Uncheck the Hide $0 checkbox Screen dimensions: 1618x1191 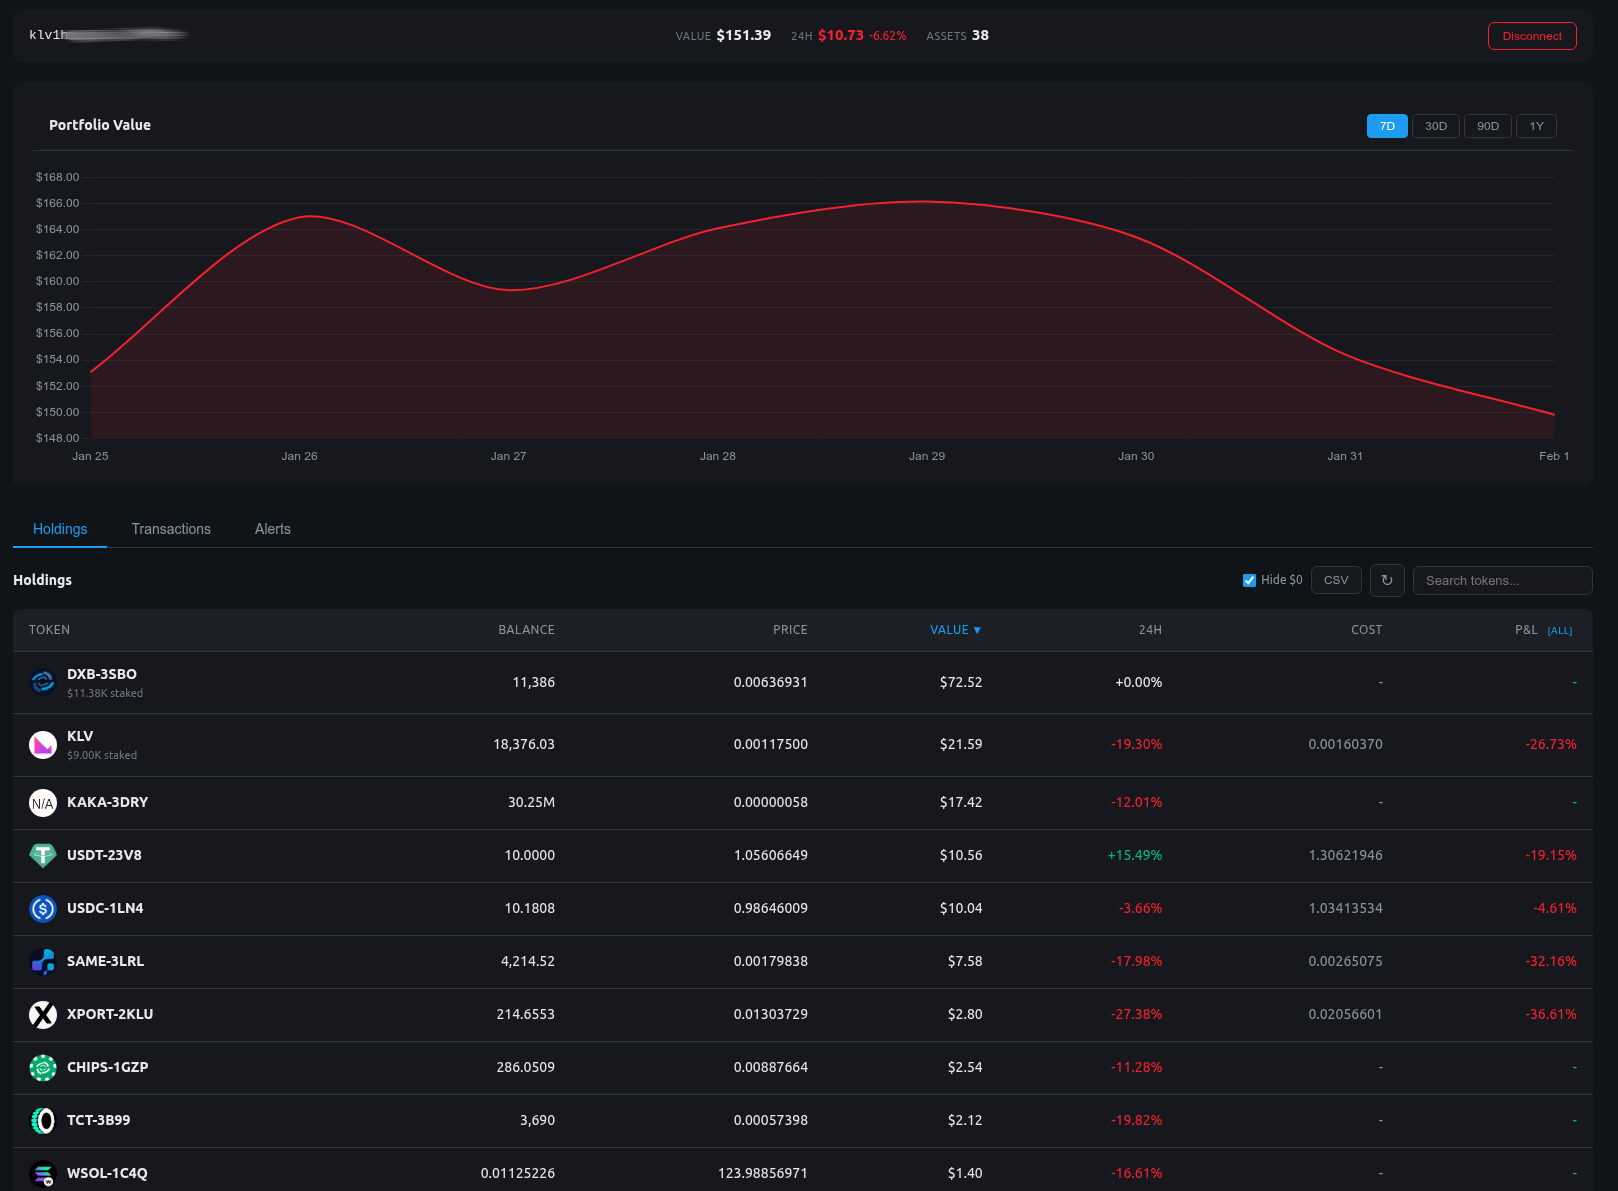pyautogui.click(x=1249, y=579)
